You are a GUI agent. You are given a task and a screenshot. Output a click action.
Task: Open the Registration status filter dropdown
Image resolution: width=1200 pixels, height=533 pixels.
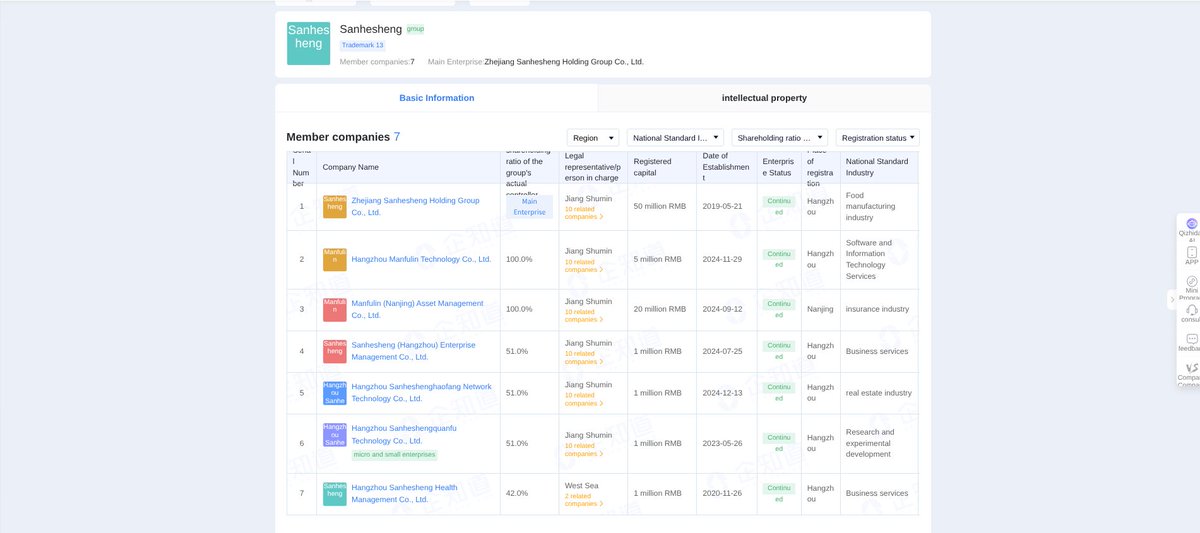(x=878, y=138)
